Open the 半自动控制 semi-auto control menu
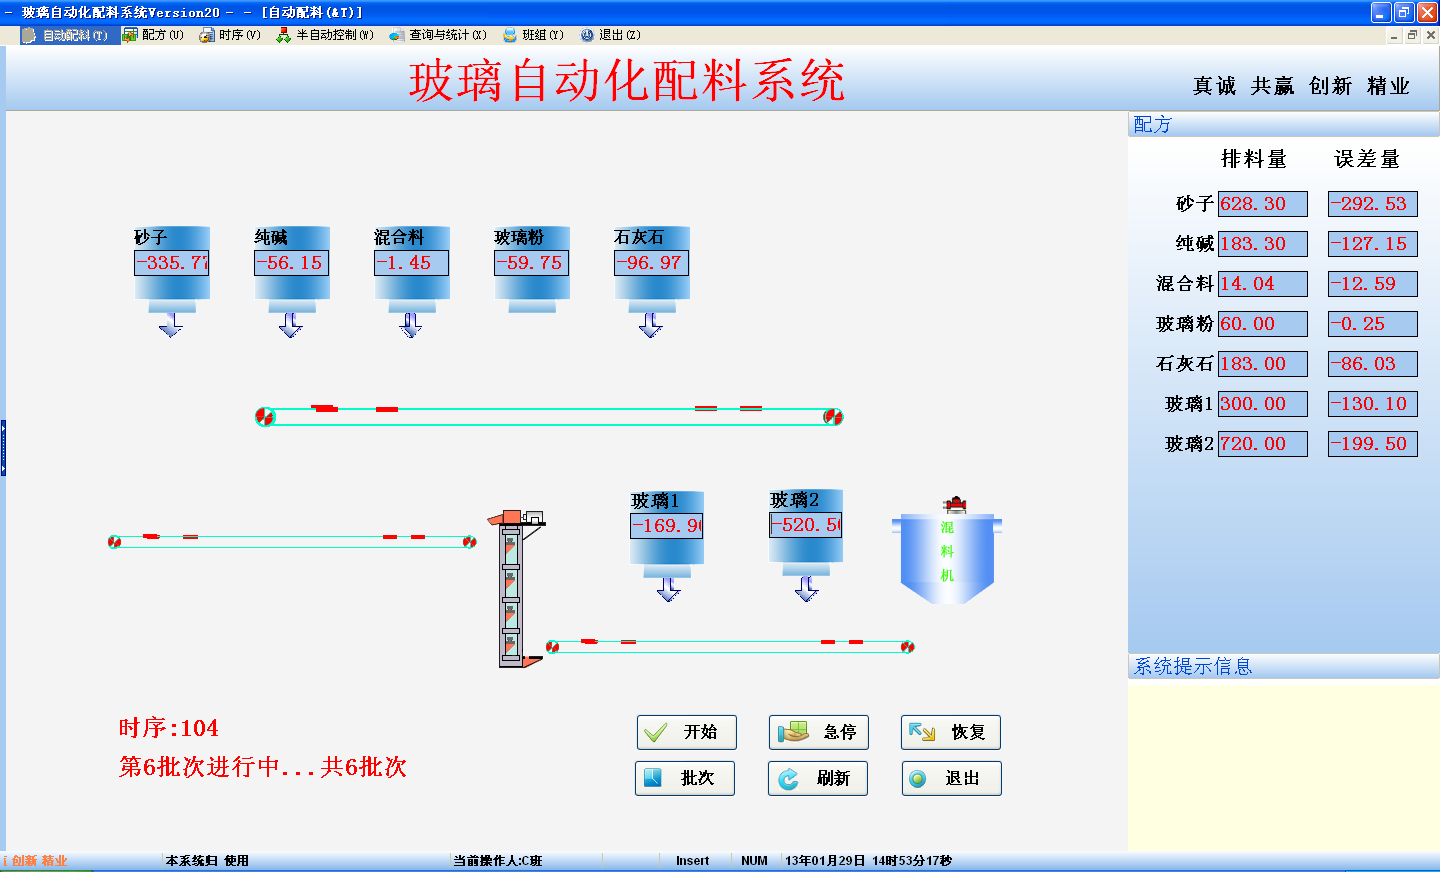The width and height of the screenshot is (1440, 872). pos(326,35)
